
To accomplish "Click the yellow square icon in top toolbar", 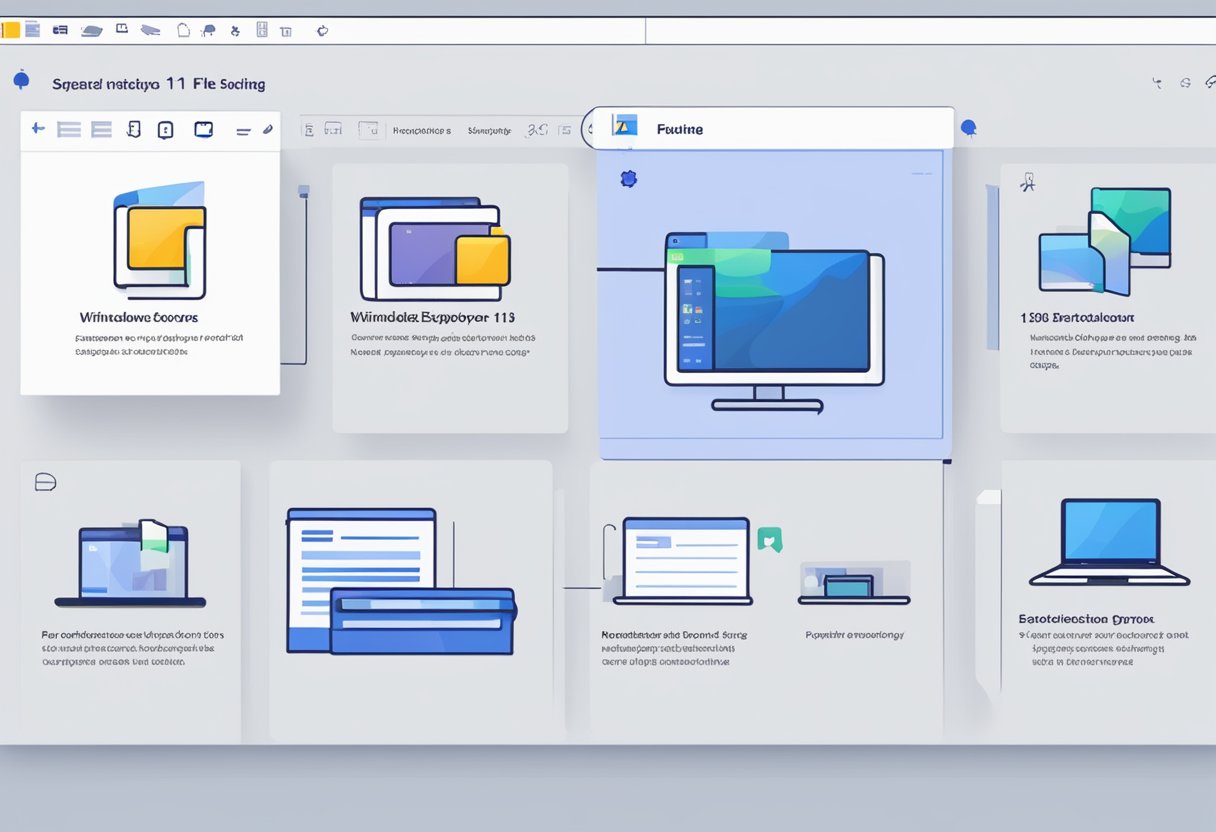I will 10,30.
